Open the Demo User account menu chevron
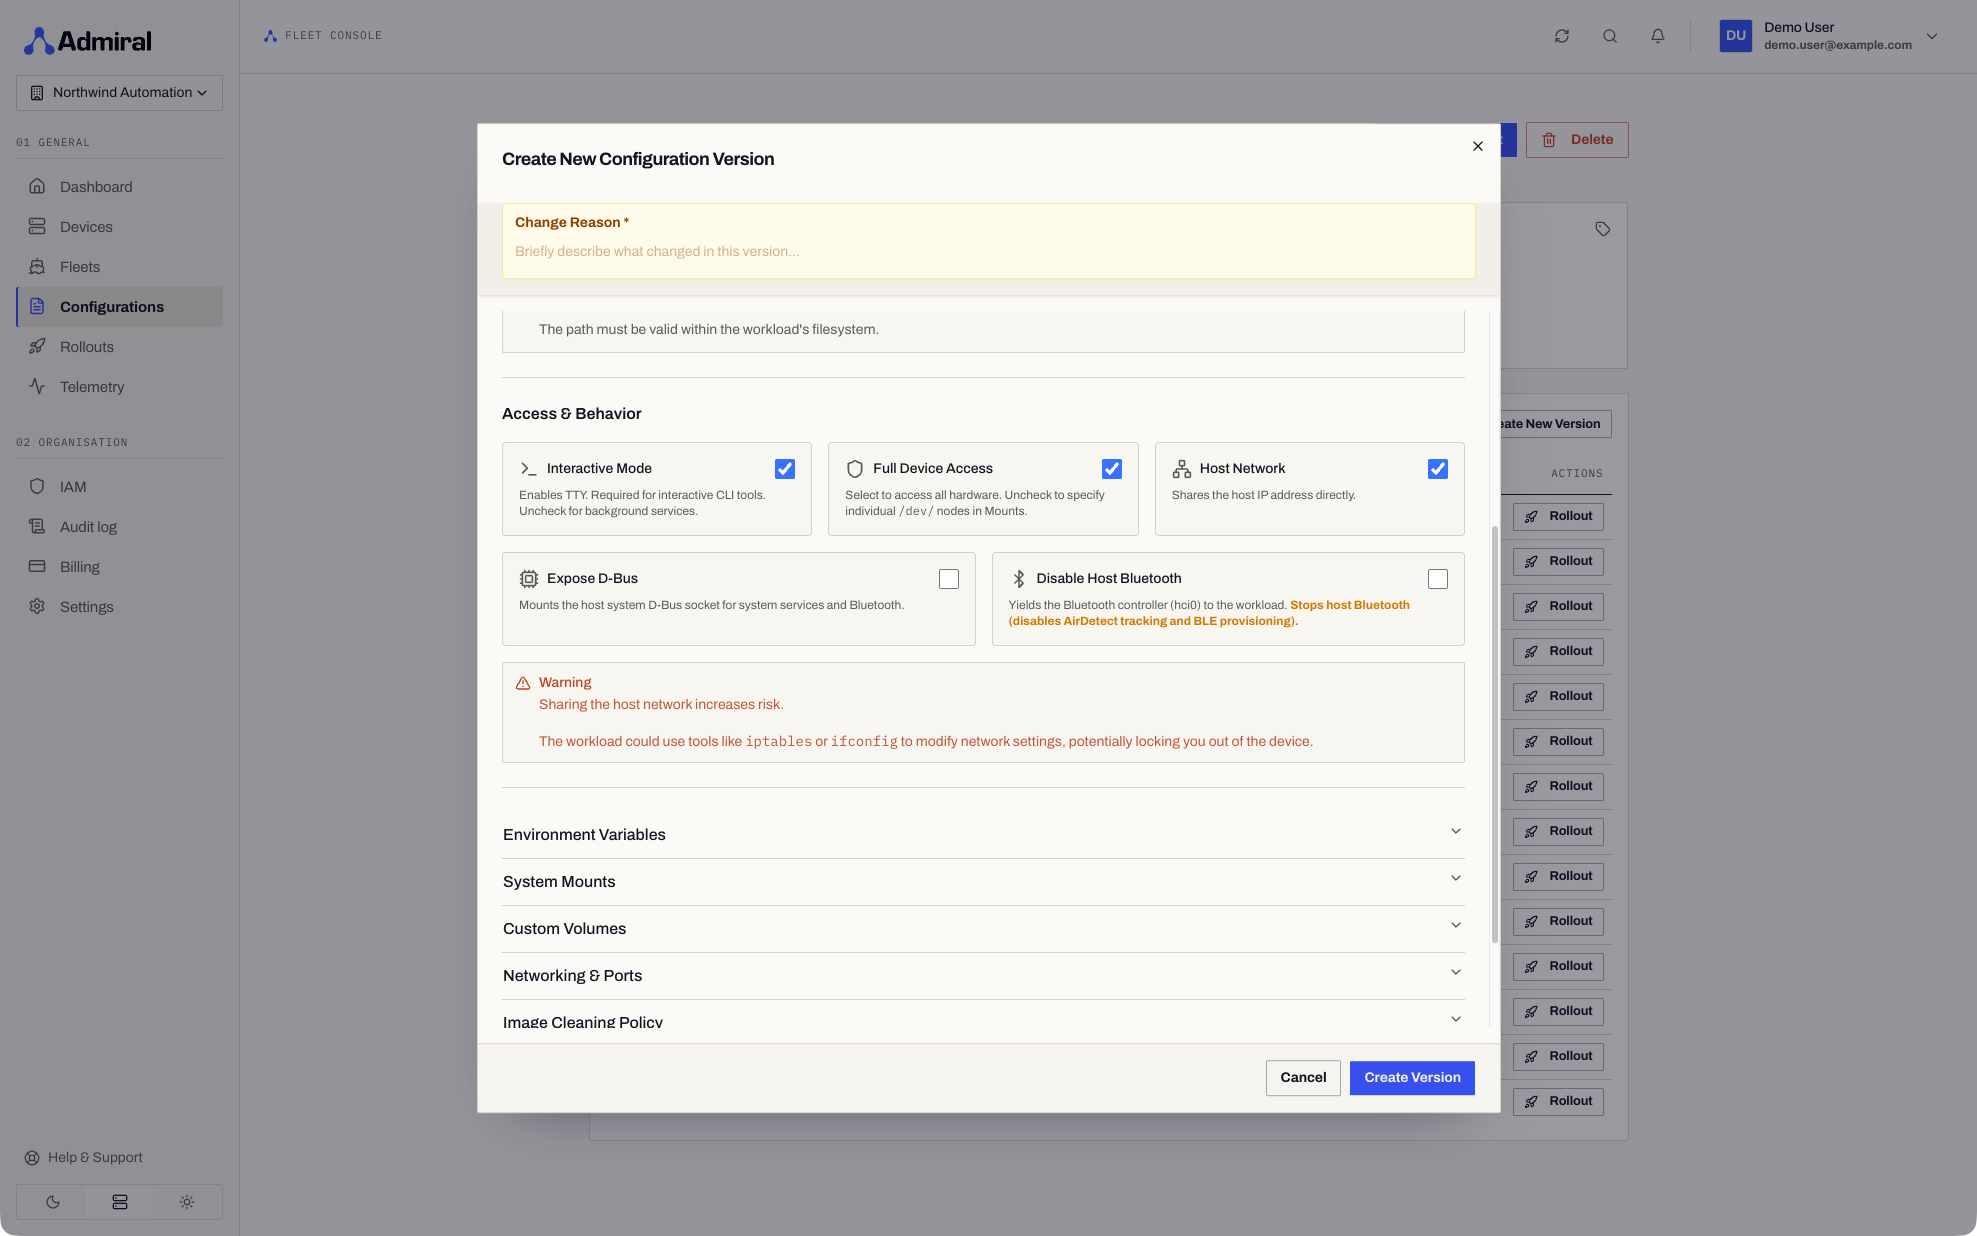 [x=1931, y=36]
